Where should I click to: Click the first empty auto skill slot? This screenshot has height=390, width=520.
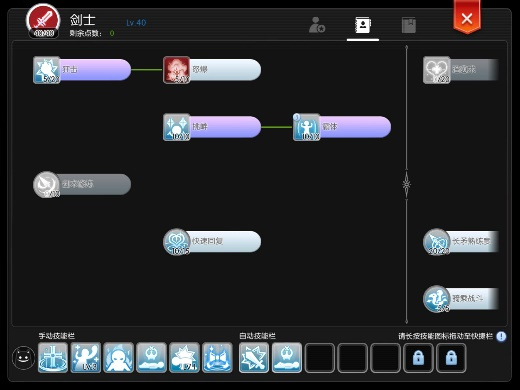point(319,358)
